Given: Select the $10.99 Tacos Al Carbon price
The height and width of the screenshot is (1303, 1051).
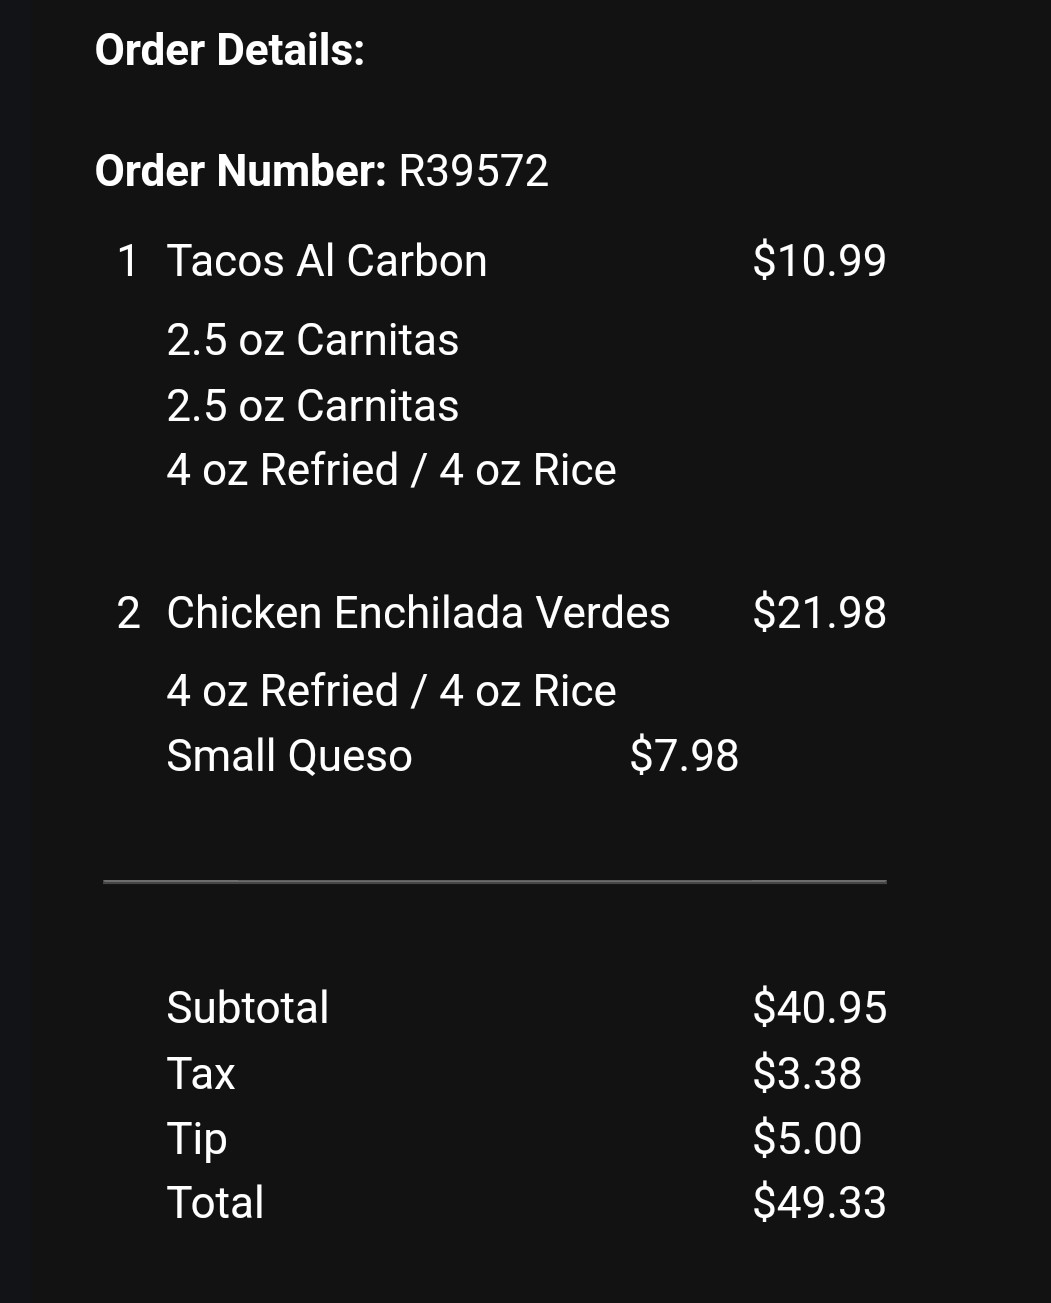Looking at the screenshot, I should 819,261.
